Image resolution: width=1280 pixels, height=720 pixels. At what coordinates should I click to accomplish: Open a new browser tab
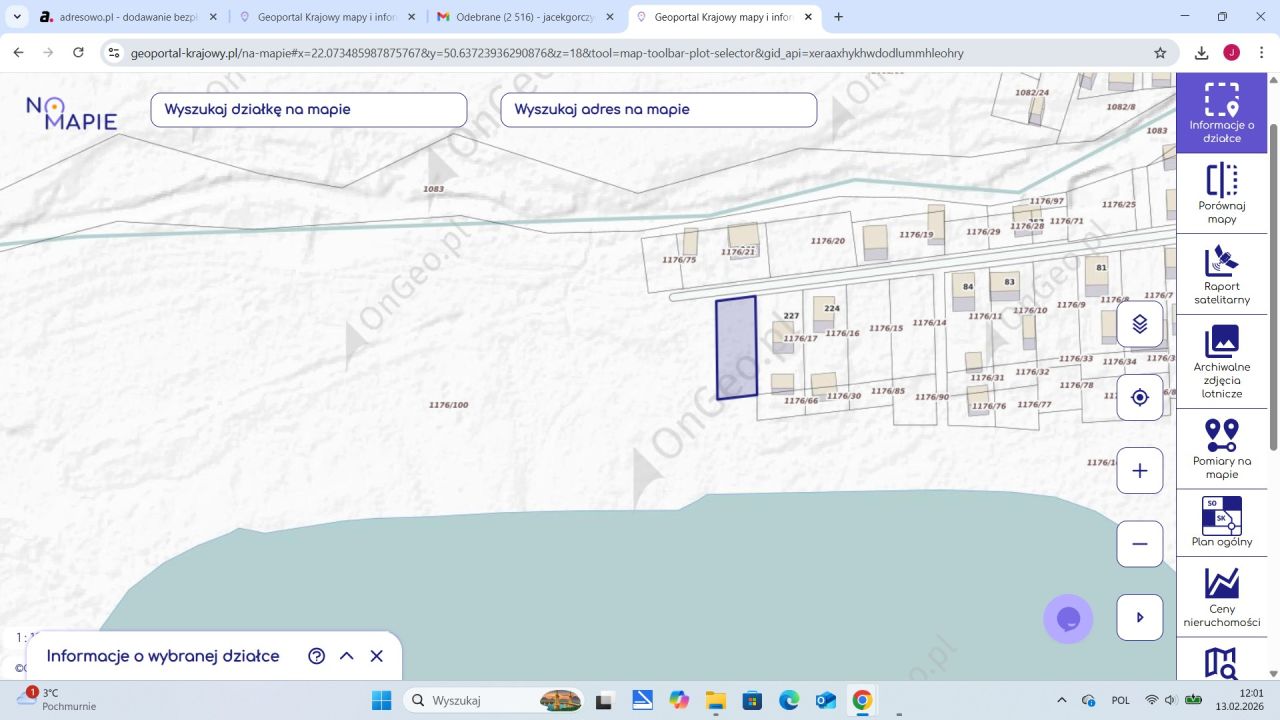click(x=838, y=17)
